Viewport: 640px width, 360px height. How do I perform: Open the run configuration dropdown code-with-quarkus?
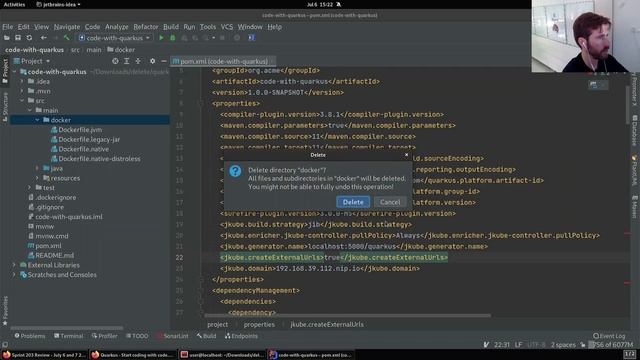[115, 38]
